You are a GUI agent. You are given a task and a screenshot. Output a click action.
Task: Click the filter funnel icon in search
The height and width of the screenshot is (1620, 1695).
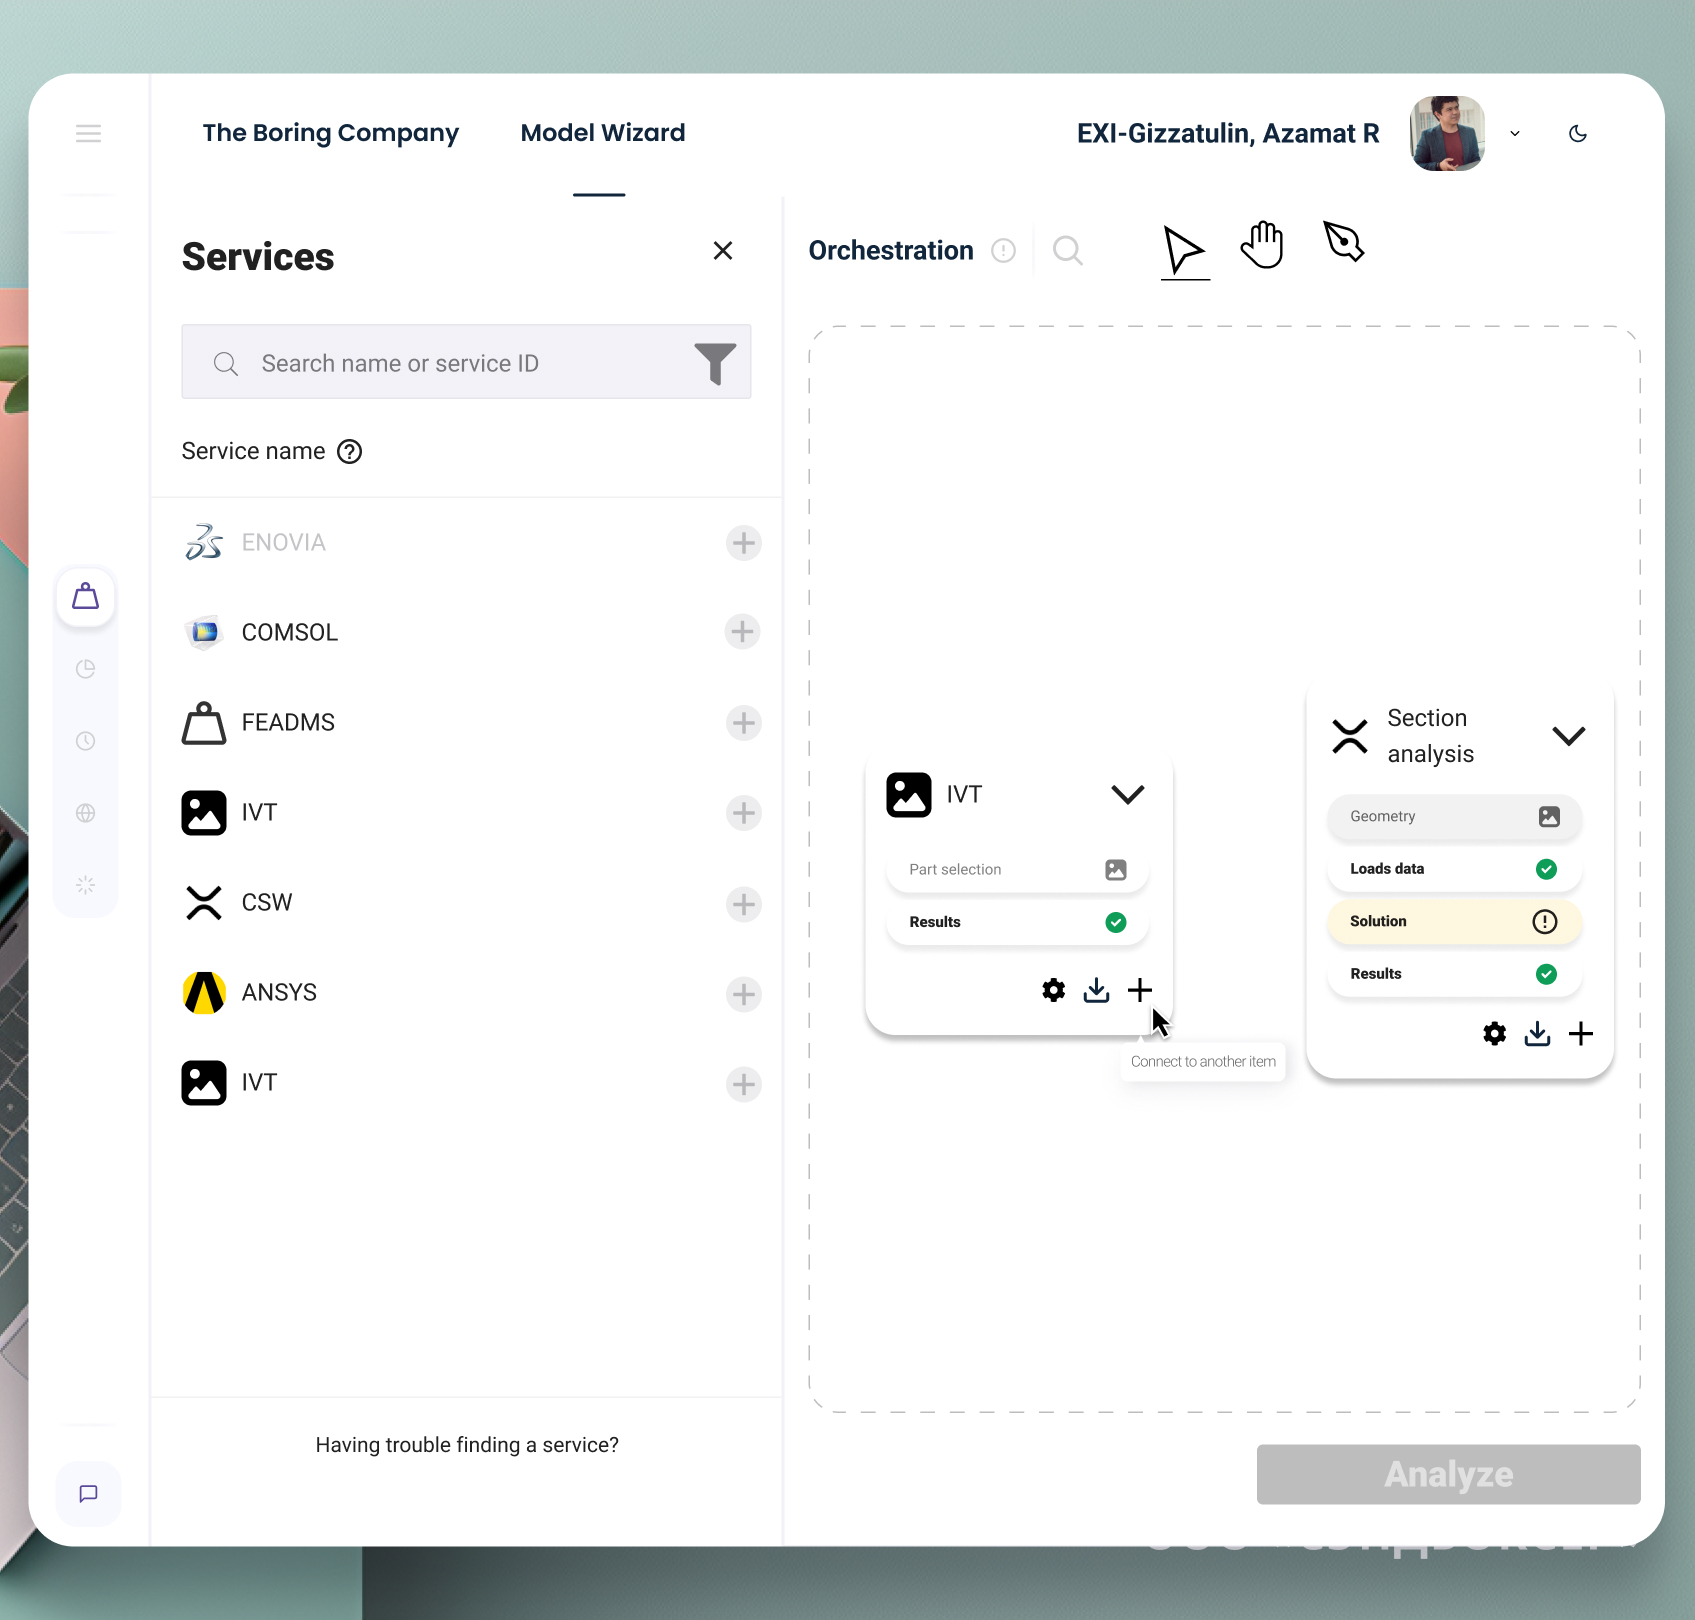coord(715,363)
